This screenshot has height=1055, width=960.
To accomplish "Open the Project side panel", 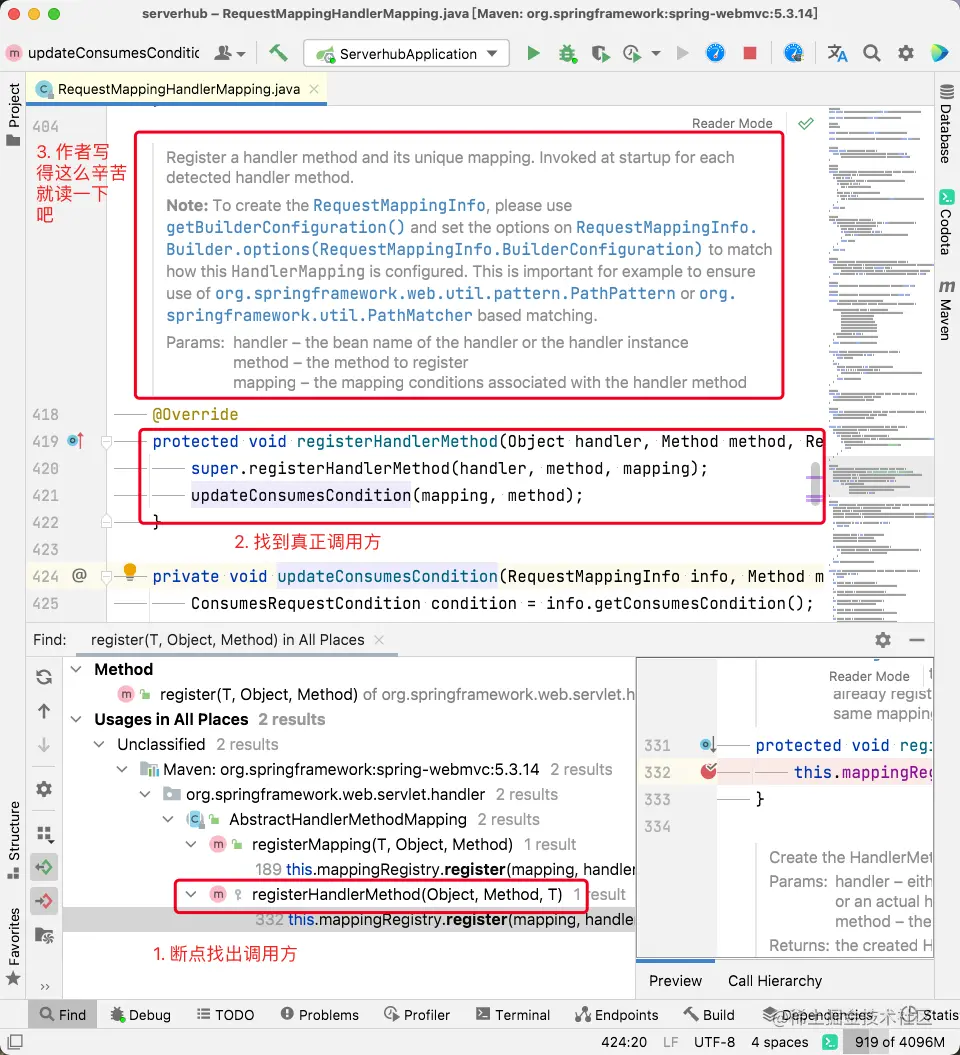I will [13, 114].
